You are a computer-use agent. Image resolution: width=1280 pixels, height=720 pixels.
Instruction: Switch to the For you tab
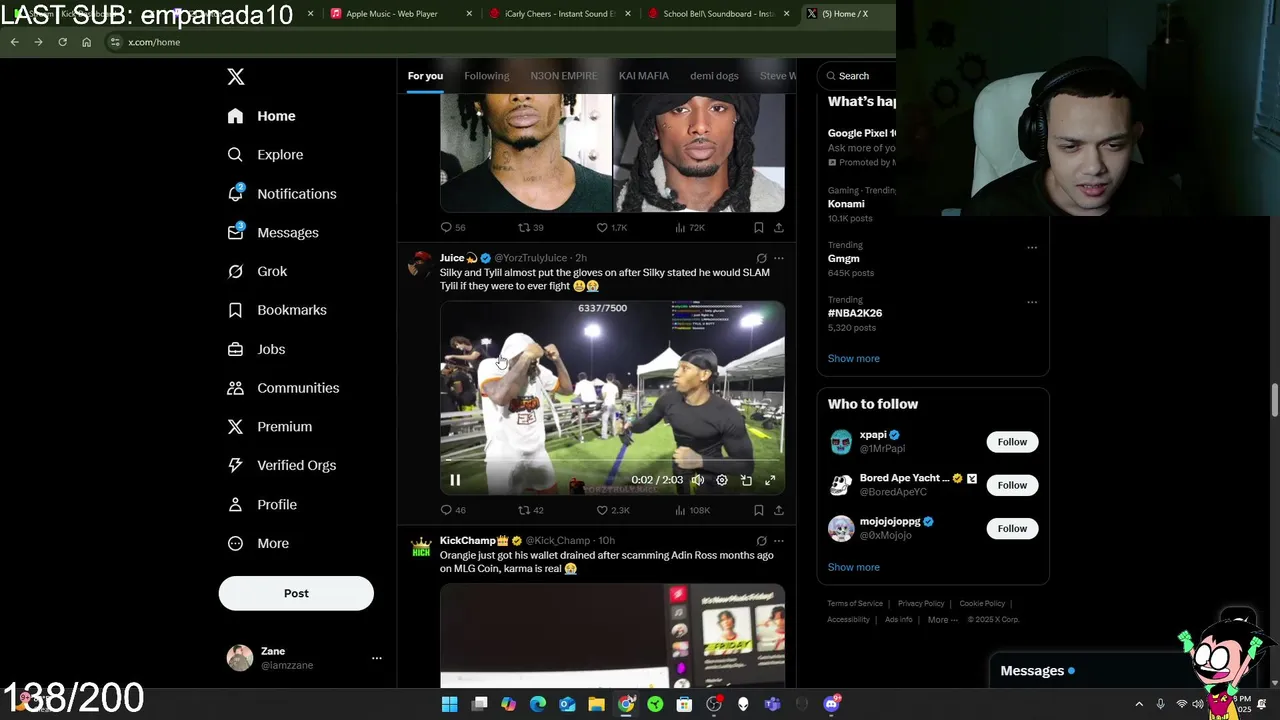coord(425,76)
